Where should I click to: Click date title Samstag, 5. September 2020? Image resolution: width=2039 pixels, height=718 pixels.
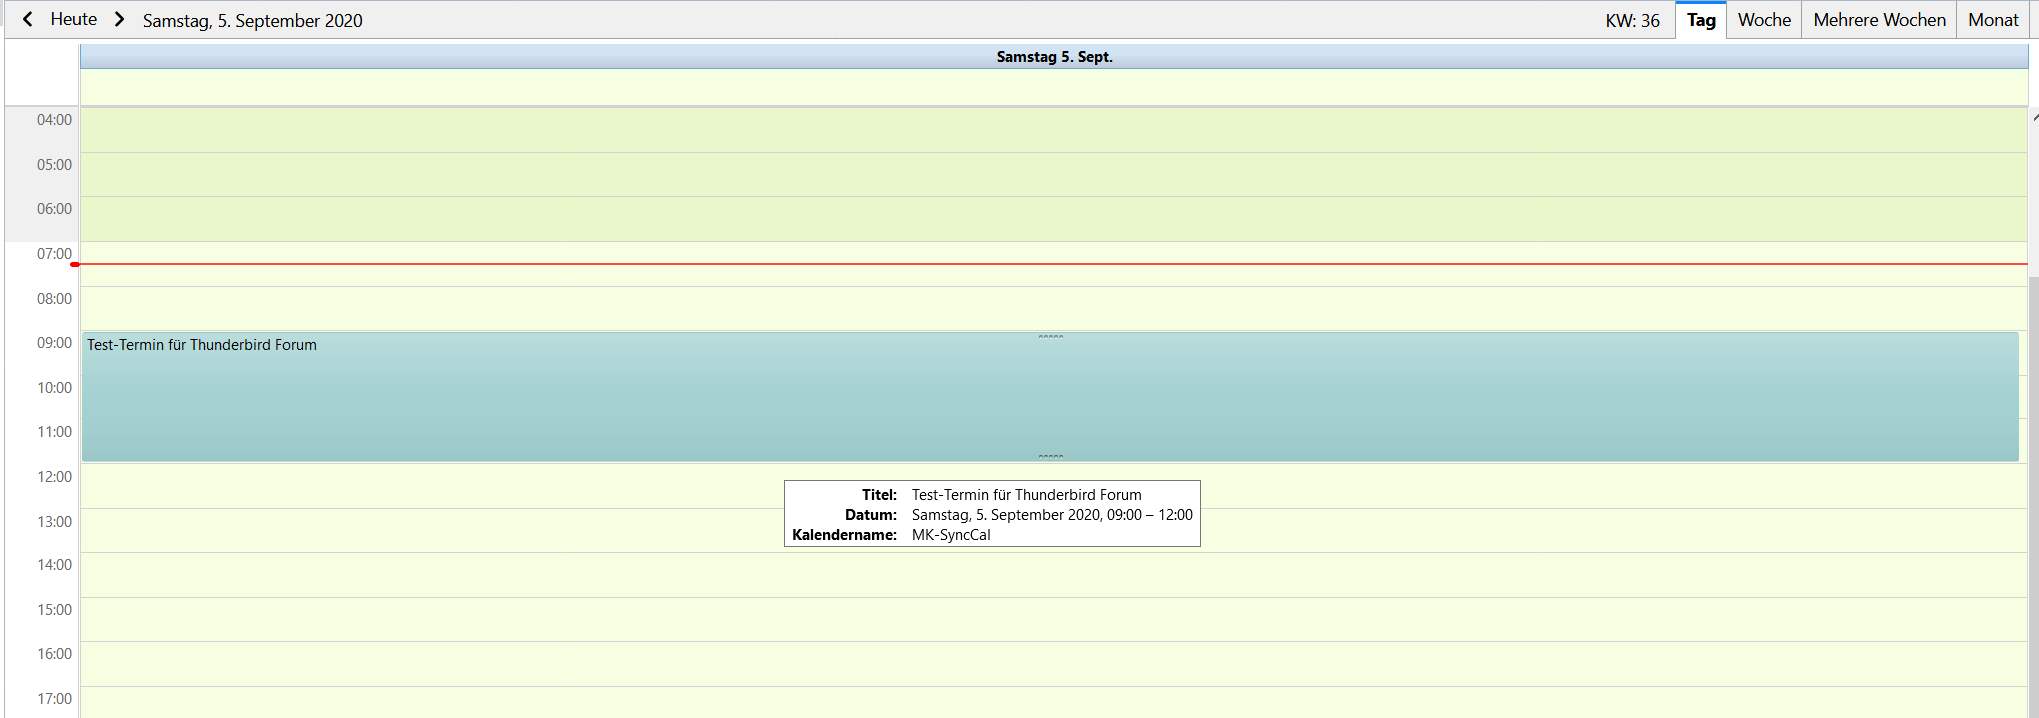[x=252, y=20]
